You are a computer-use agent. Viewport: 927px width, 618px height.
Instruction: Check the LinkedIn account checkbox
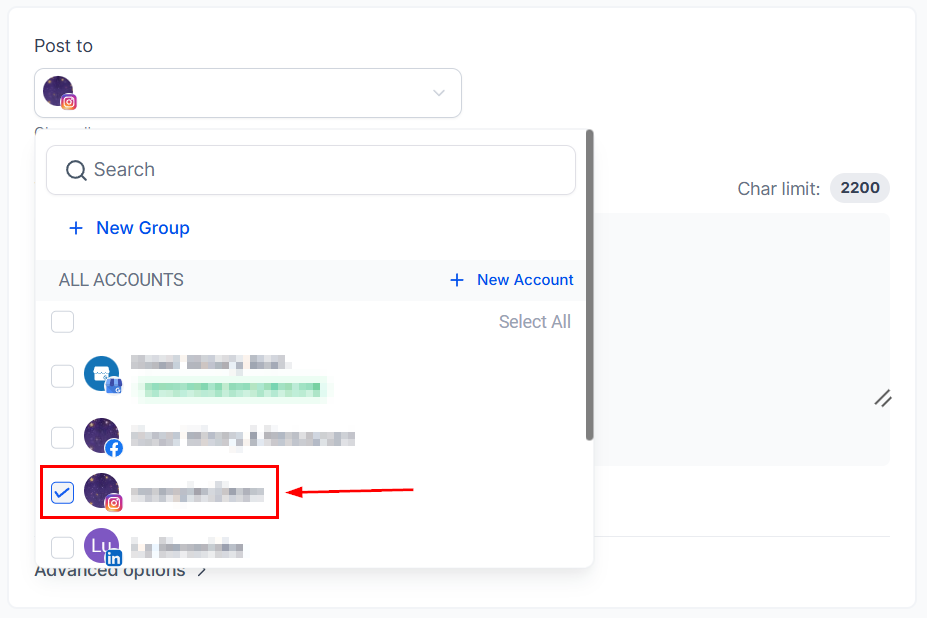(62, 547)
